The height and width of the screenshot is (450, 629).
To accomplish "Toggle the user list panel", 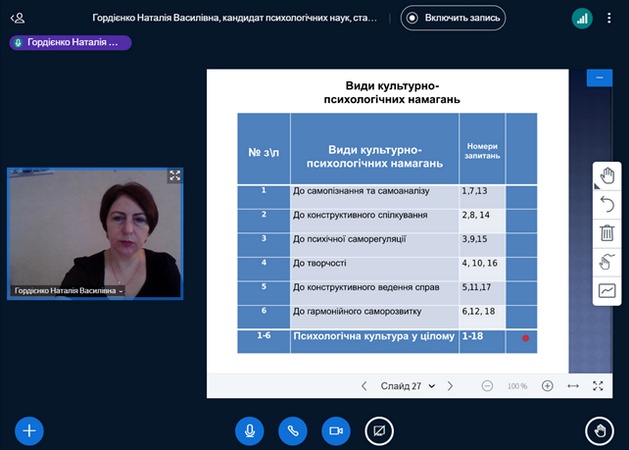I will pos(17,18).
